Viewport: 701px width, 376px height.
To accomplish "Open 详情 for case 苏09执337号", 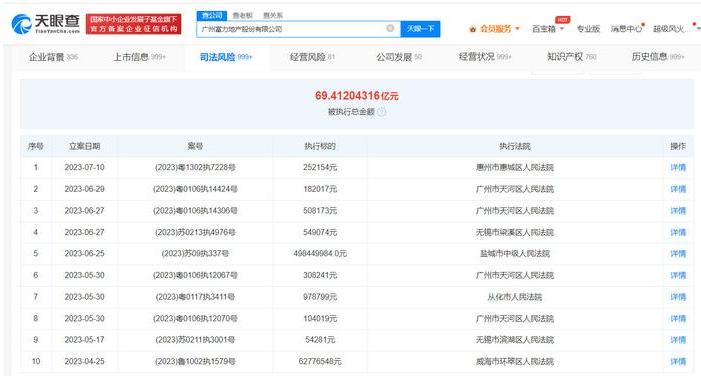I will pyautogui.click(x=678, y=253).
